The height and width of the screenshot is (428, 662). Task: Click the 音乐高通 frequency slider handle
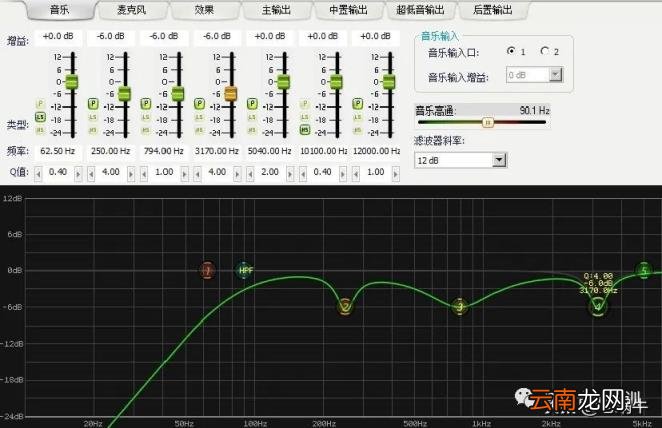[488, 122]
